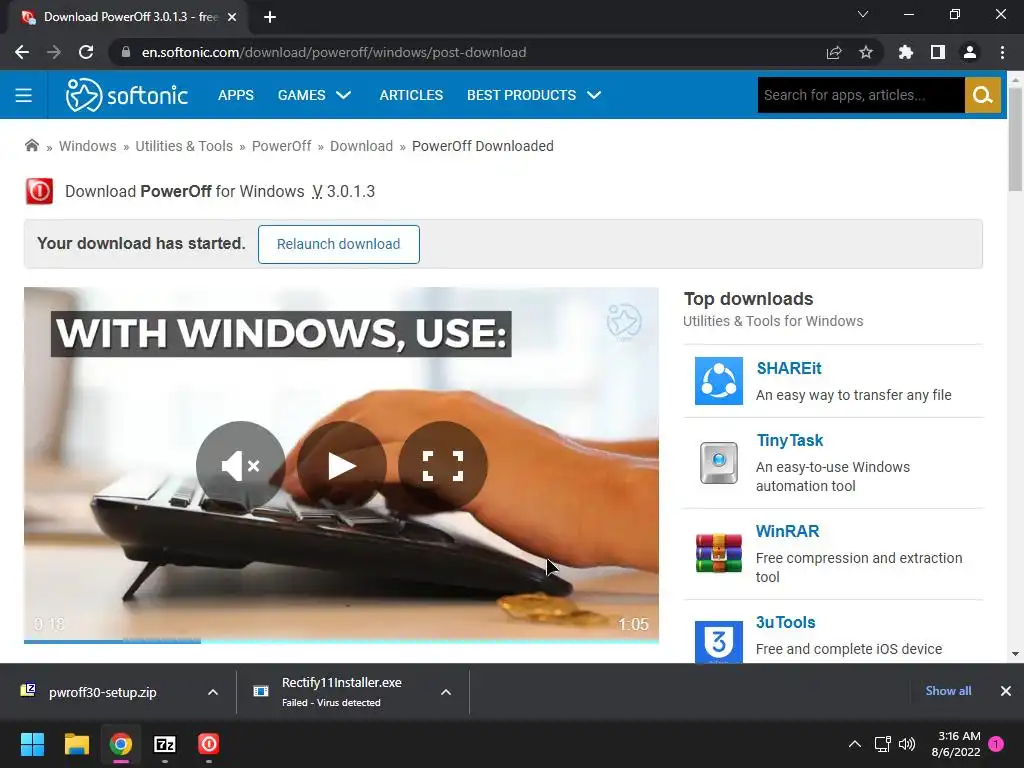Image resolution: width=1024 pixels, height=768 pixels.
Task: Open a new browser tab
Action: coord(270,17)
